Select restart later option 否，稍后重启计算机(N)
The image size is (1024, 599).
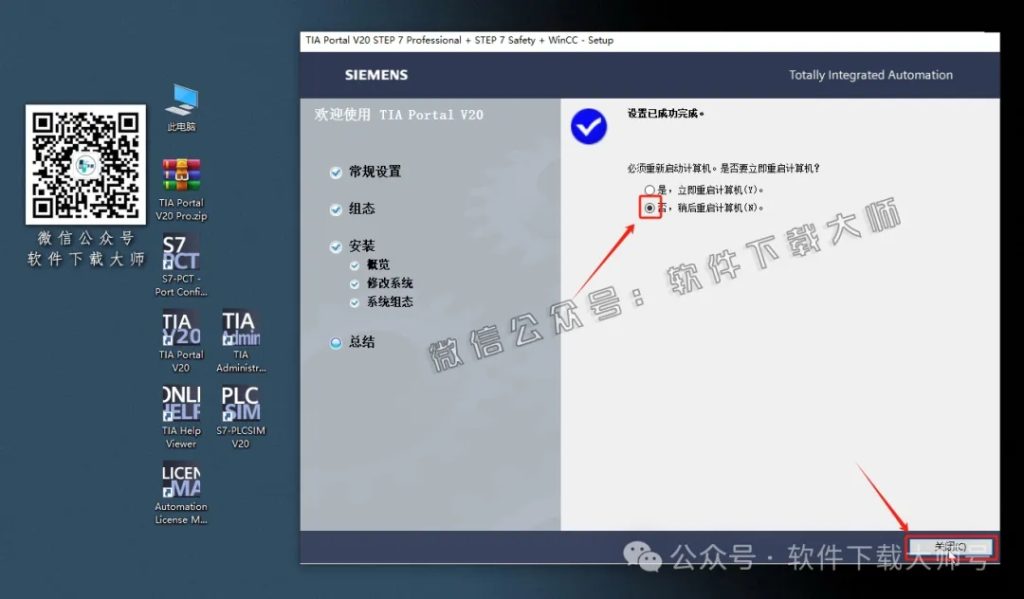(x=650, y=206)
